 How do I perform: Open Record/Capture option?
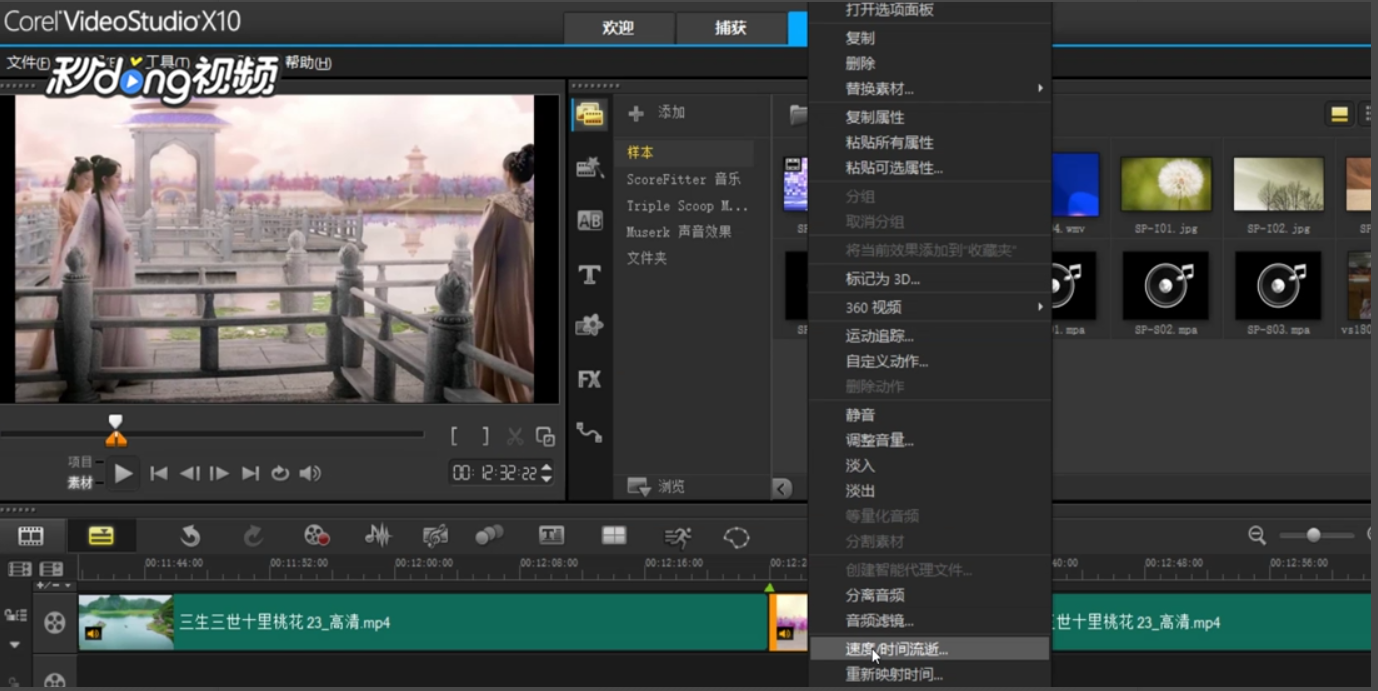(316, 537)
